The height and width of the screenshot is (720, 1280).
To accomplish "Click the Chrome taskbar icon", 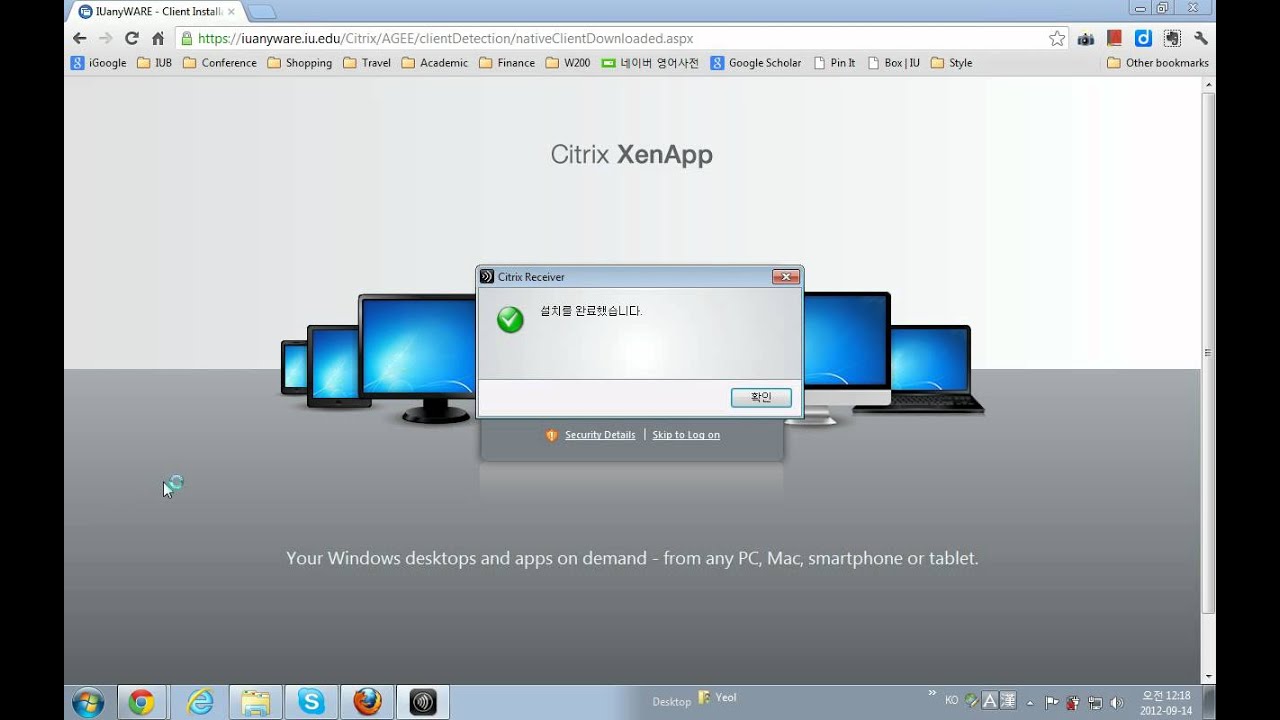I will (141, 702).
